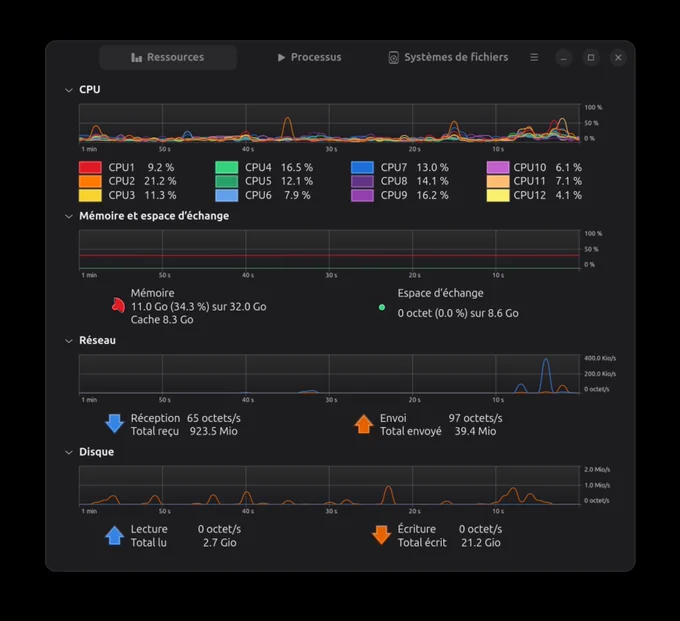The image size is (680, 621).
Task: Click the Ressources tab bar-chart icon
Action: click(137, 57)
